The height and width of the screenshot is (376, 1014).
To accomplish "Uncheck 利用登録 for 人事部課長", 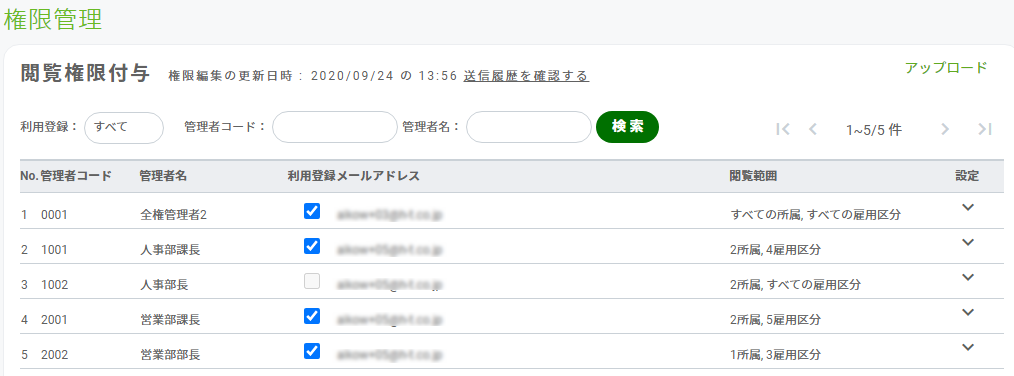I will click(312, 246).
